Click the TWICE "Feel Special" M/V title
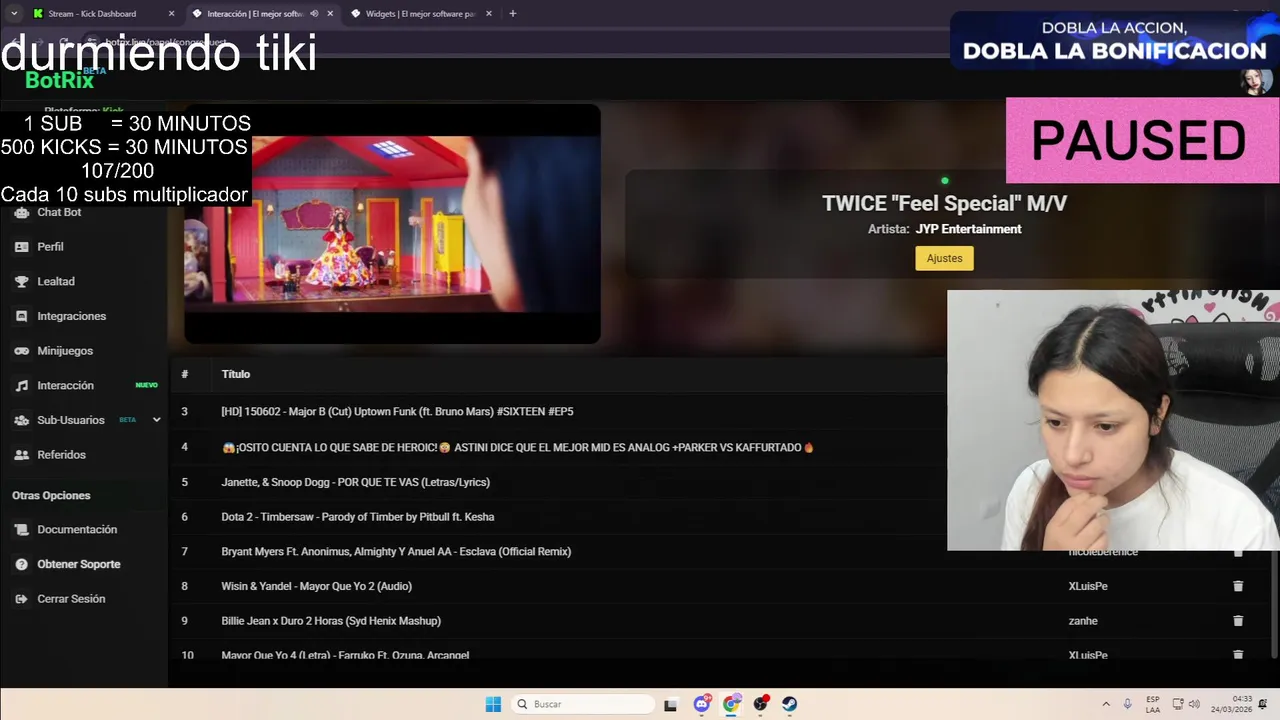Screen dimensions: 1280x720 coord(944,204)
